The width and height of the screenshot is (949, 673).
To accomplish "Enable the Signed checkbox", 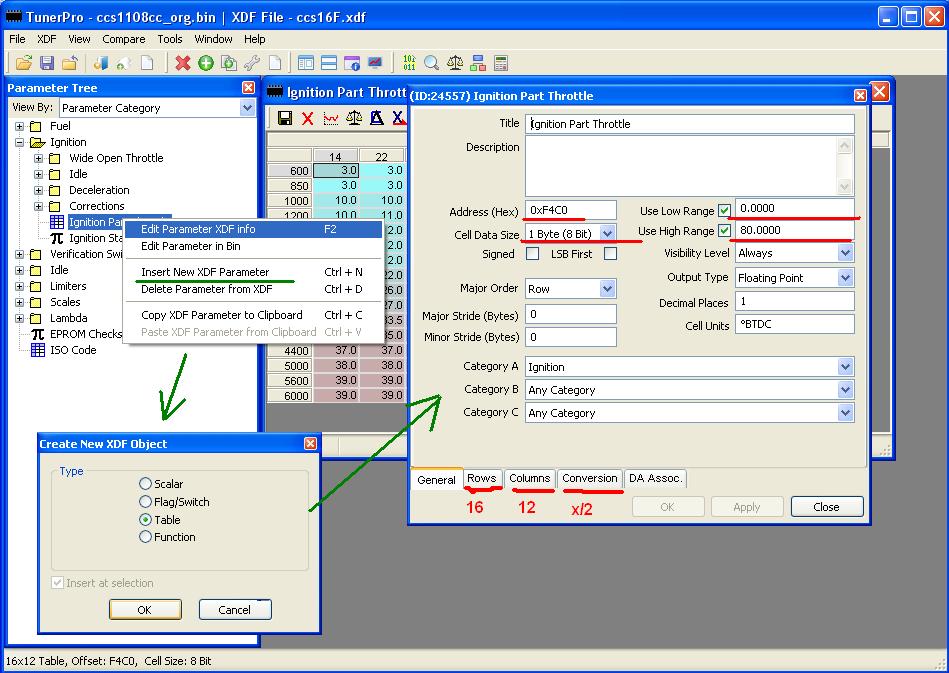I will click(x=532, y=254).
